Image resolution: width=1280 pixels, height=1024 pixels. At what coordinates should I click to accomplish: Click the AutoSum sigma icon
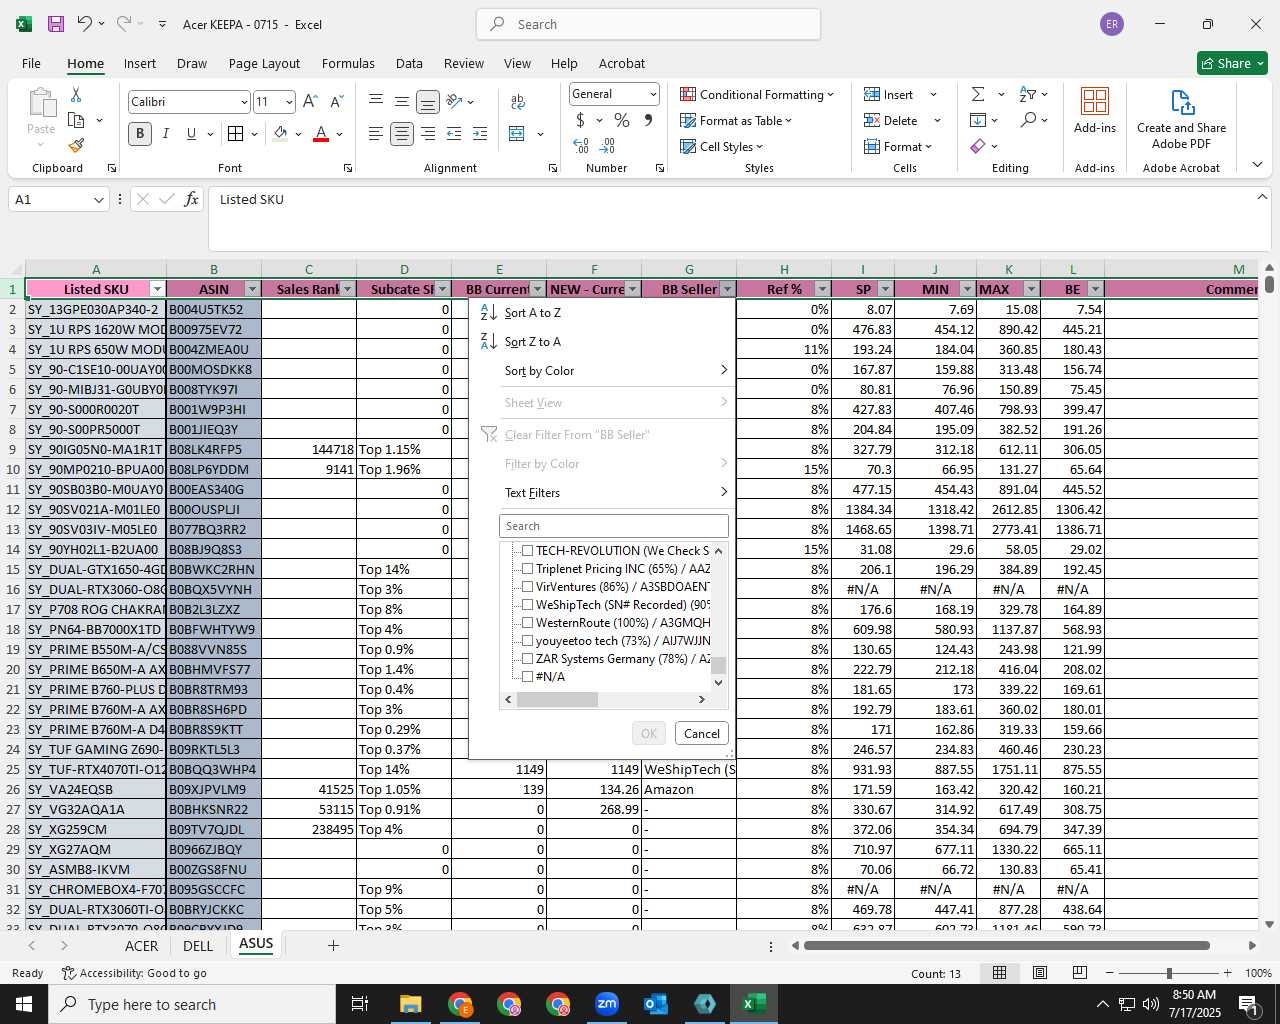[978, 95]
